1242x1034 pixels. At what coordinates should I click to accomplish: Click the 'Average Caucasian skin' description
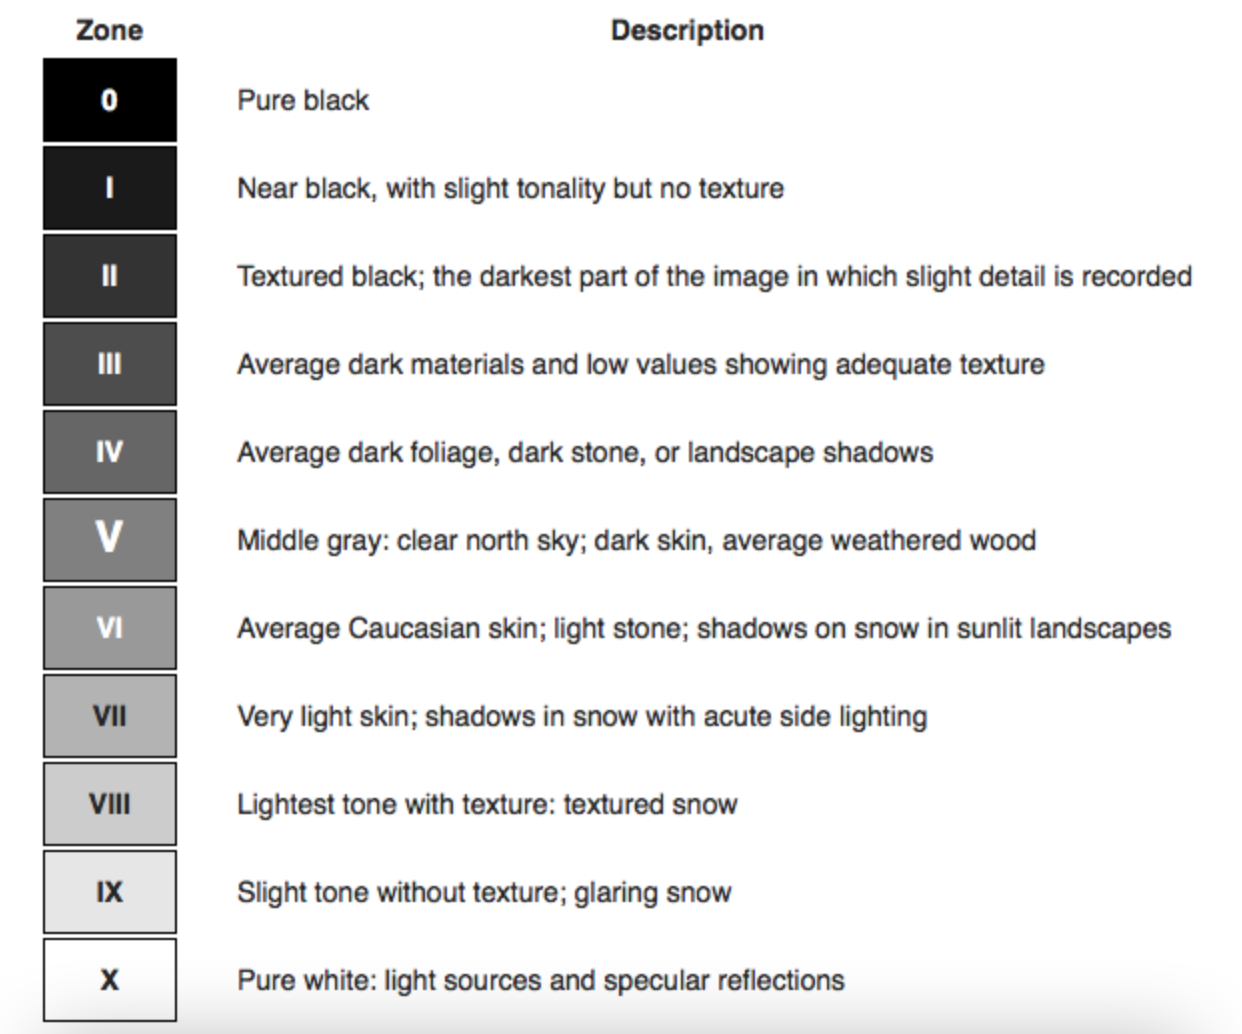click(704, 629)
